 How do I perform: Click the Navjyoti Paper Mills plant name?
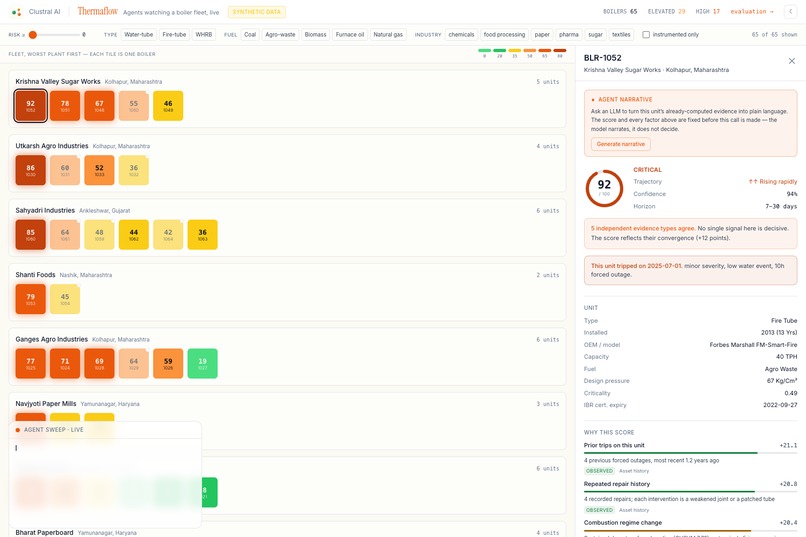46,404
